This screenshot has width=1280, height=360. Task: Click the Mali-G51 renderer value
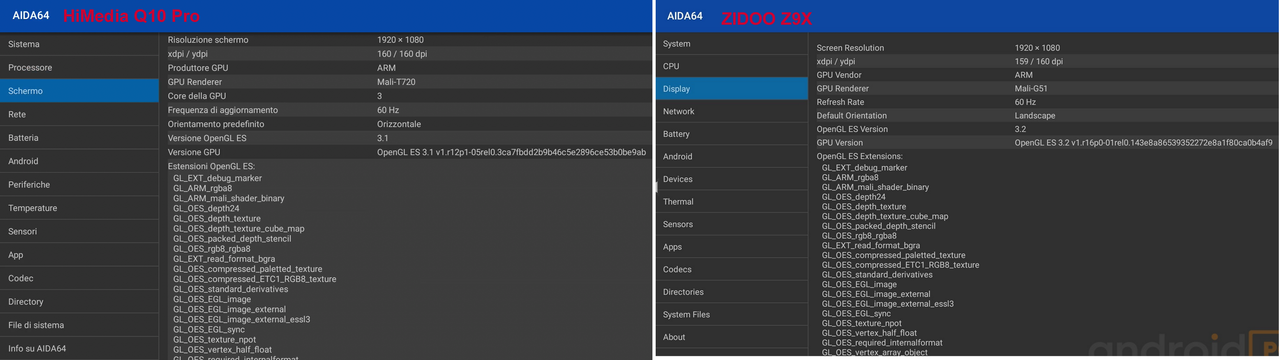(x=1033, y=89)
